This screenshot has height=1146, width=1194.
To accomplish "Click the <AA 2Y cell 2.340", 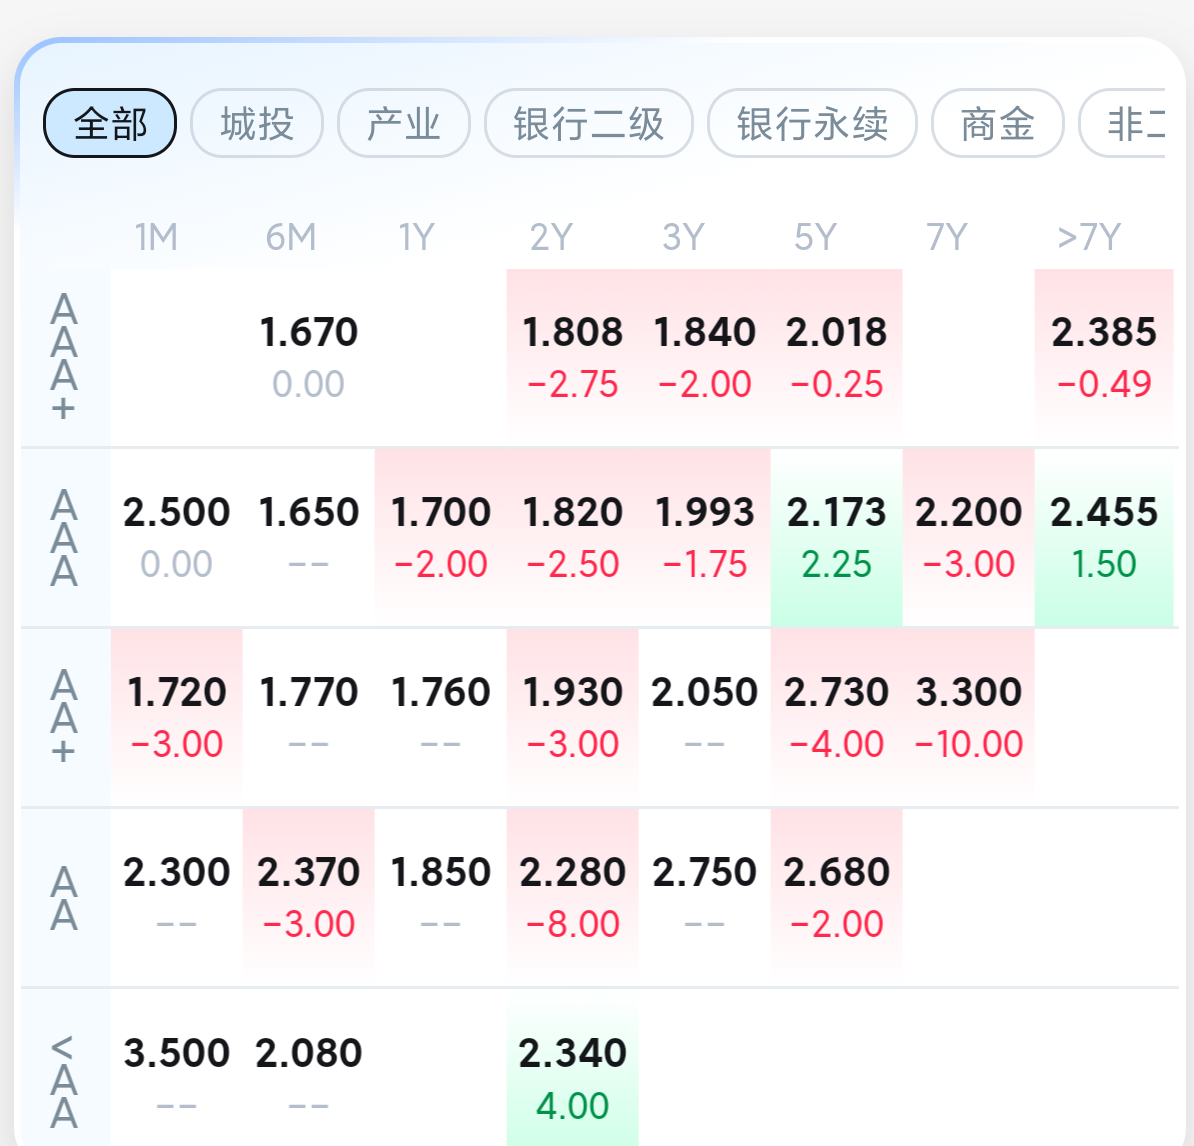I will (572, 1077).
